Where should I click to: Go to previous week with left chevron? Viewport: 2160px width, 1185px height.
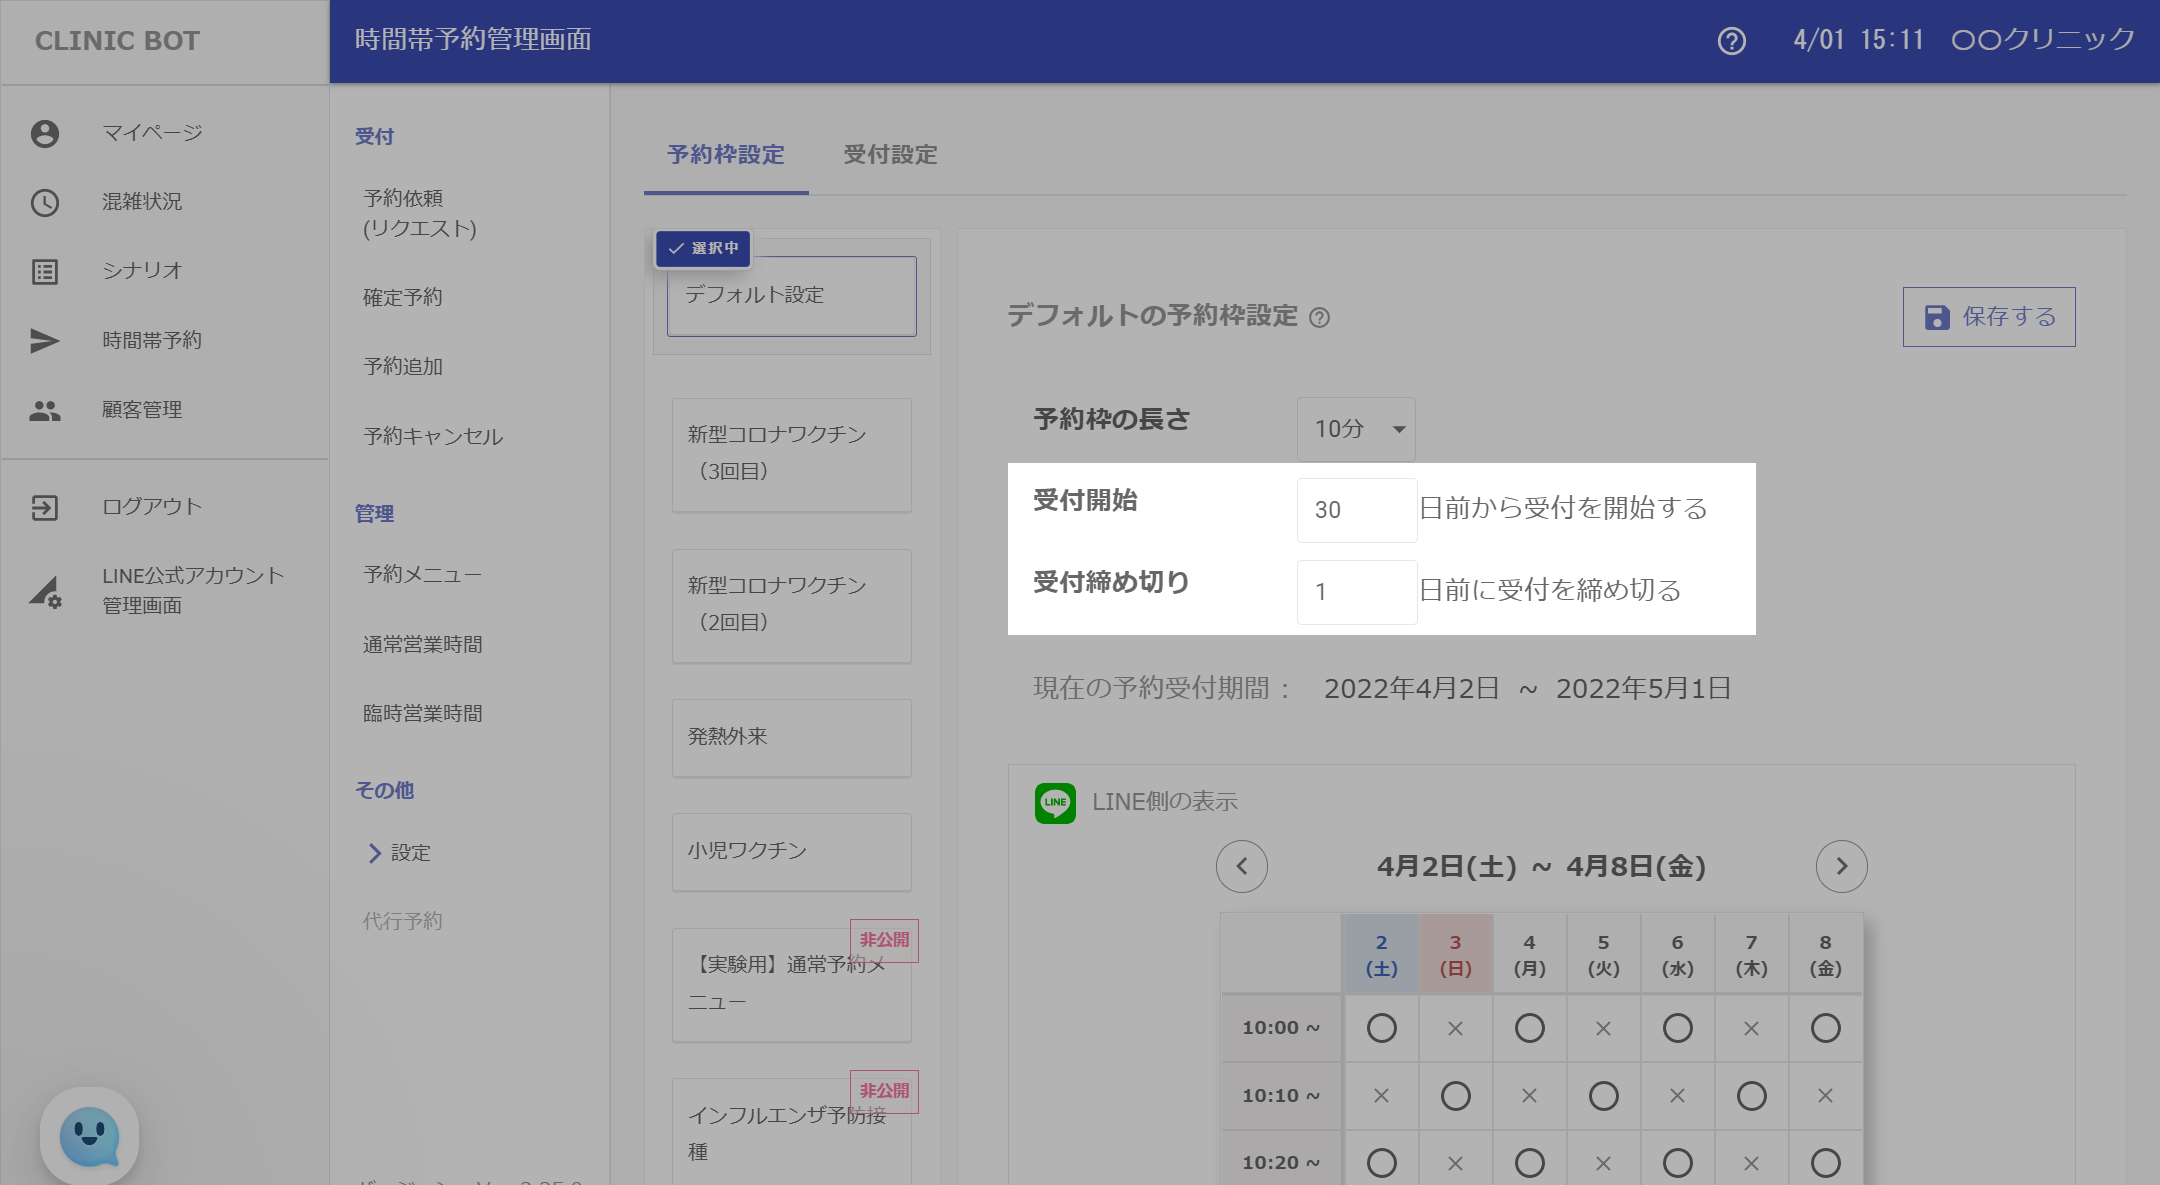[1242, 866]
